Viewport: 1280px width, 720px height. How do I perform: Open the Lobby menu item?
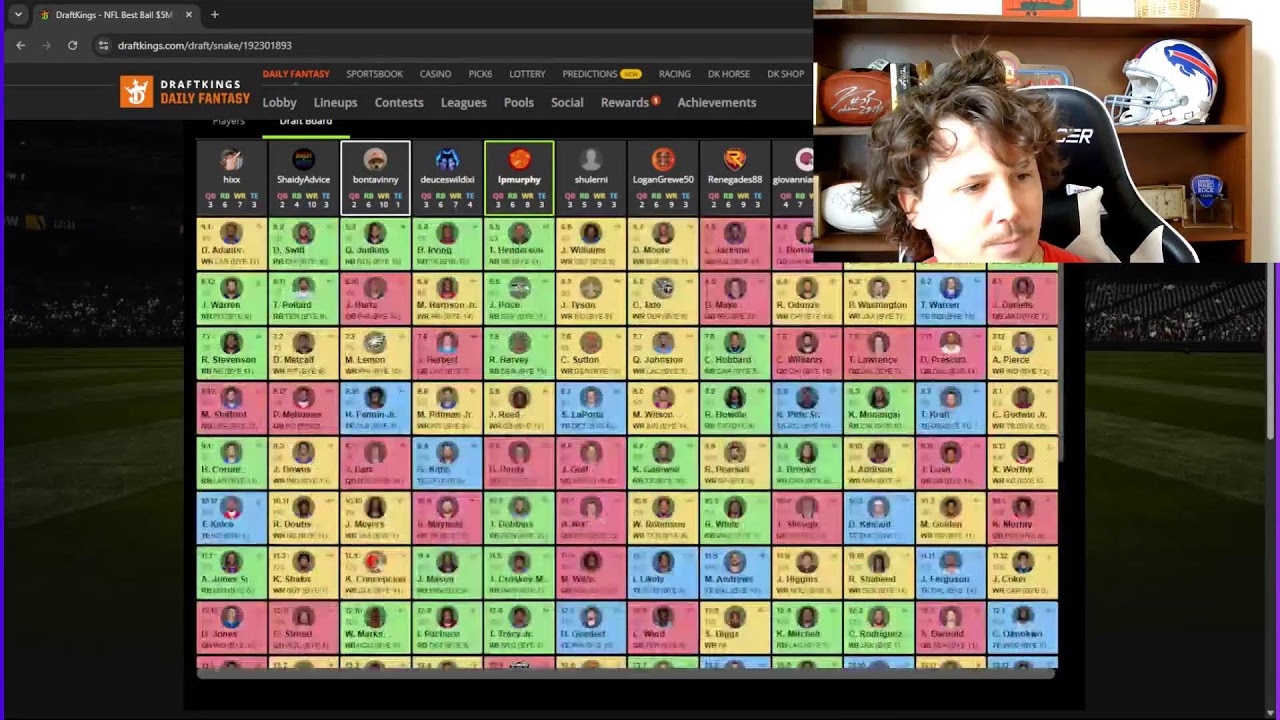point(280,102)
